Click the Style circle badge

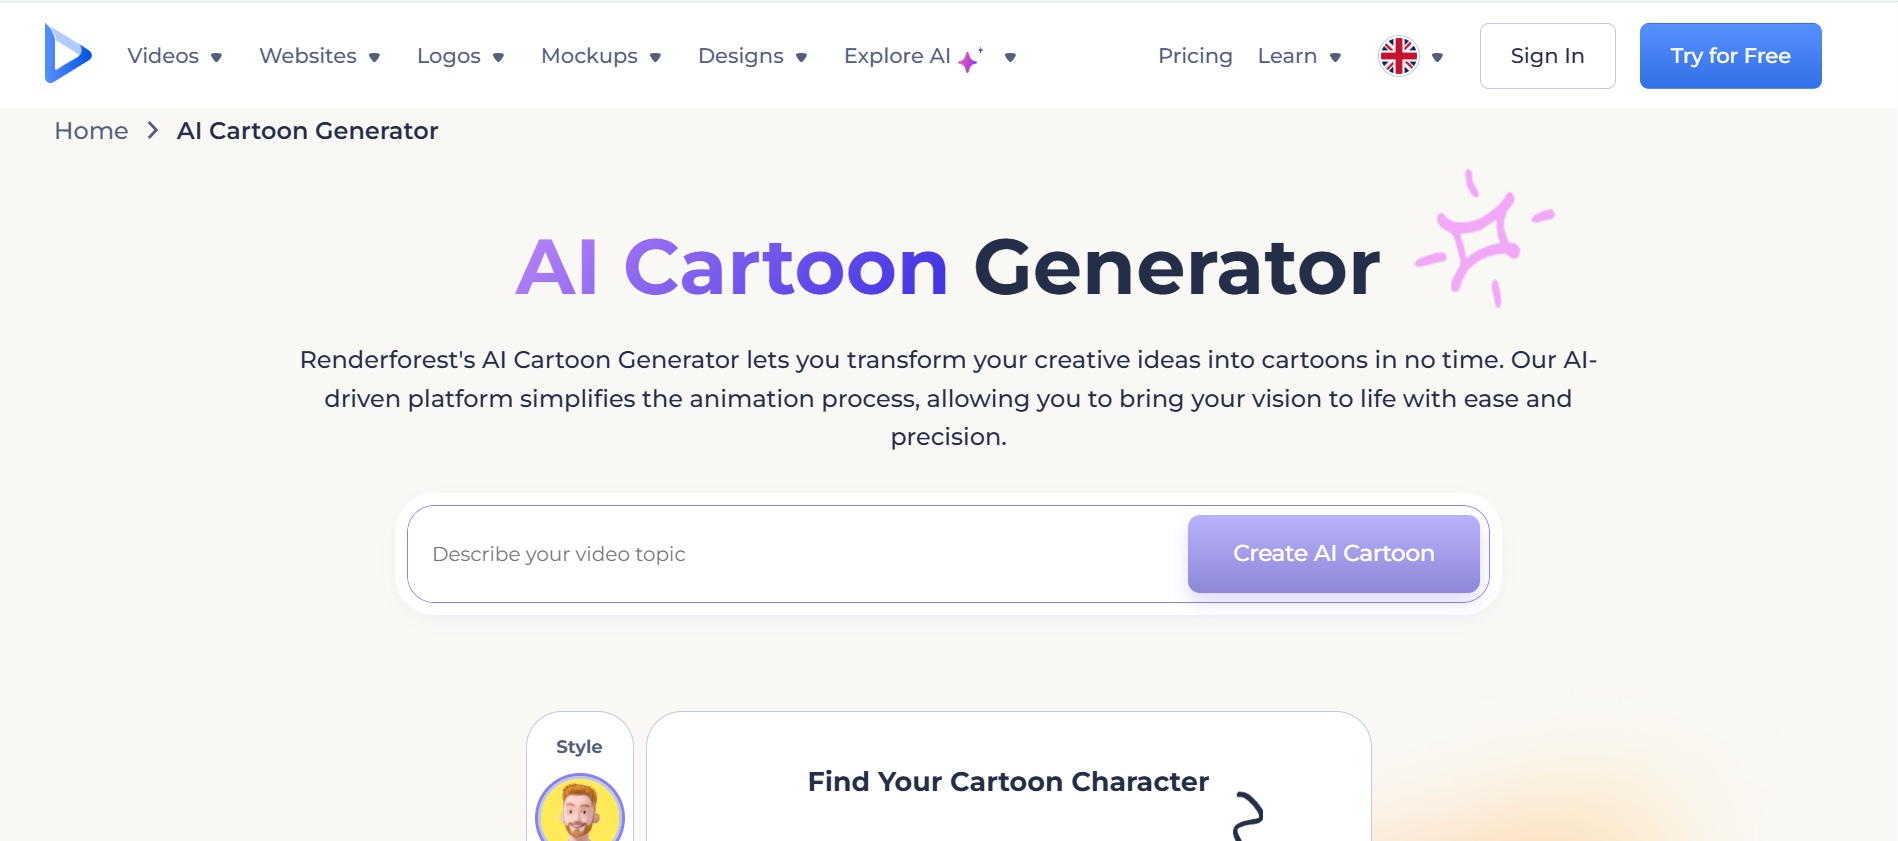pos(579,746)
